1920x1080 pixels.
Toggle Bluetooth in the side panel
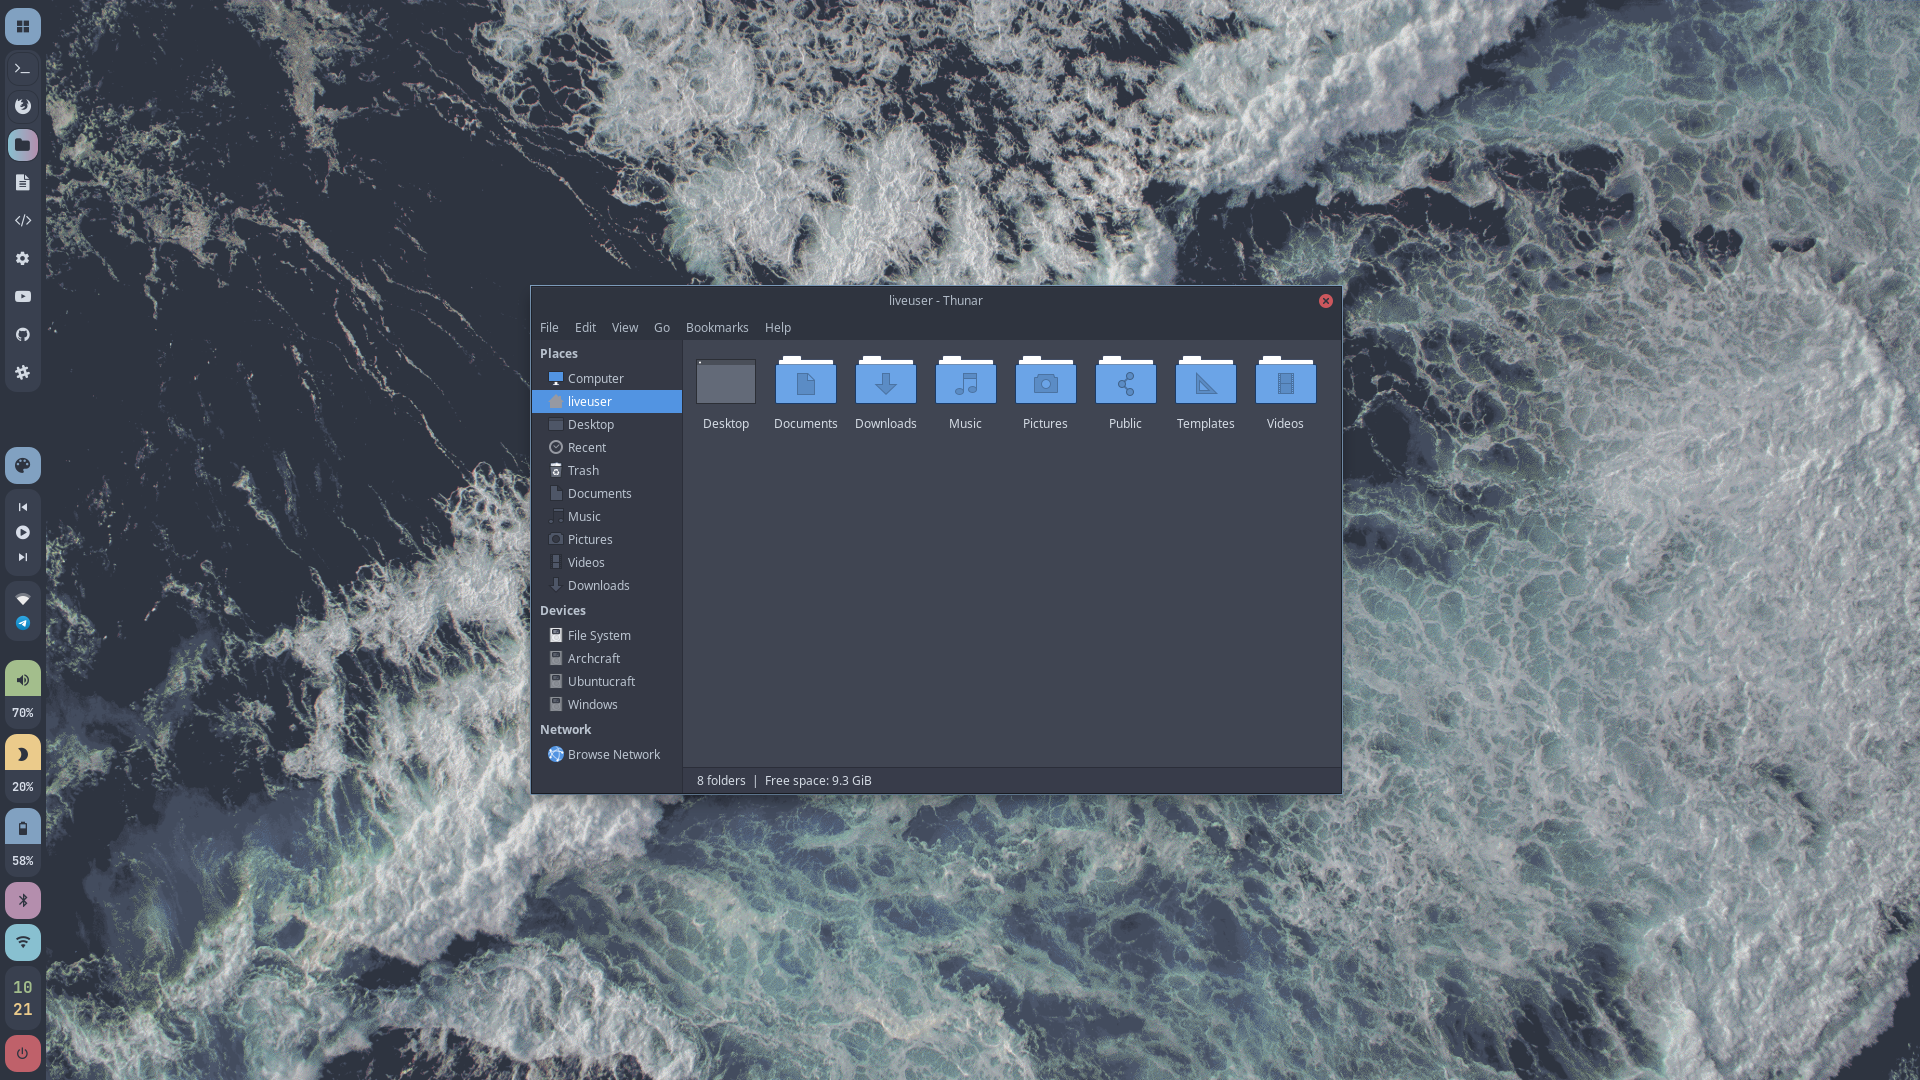23,901
